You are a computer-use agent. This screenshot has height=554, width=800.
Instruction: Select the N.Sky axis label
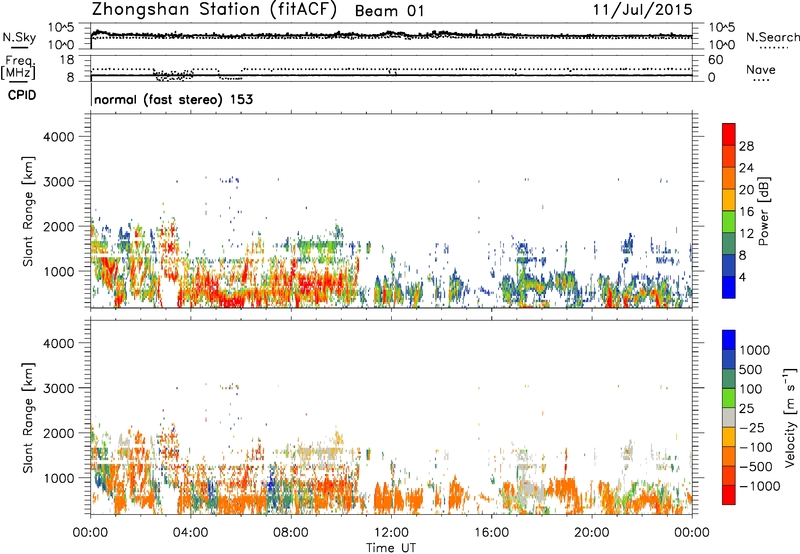19,38
